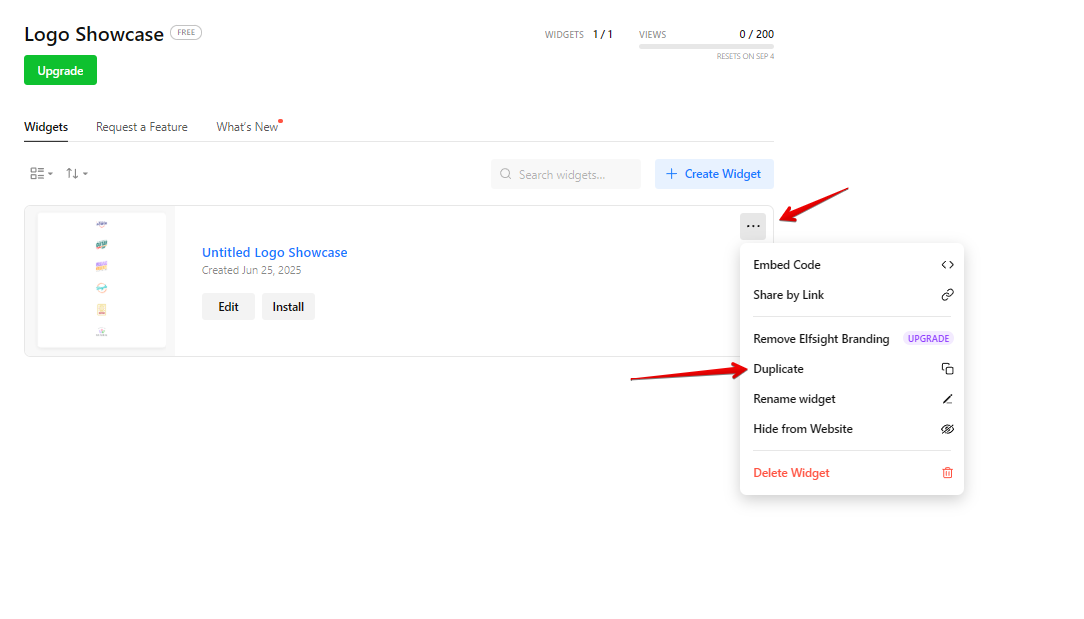This screenshot has width=1084, height=619.
Task: Click the Share by Link chain icon
Action: pyautogui.click(x=947, y=295)
